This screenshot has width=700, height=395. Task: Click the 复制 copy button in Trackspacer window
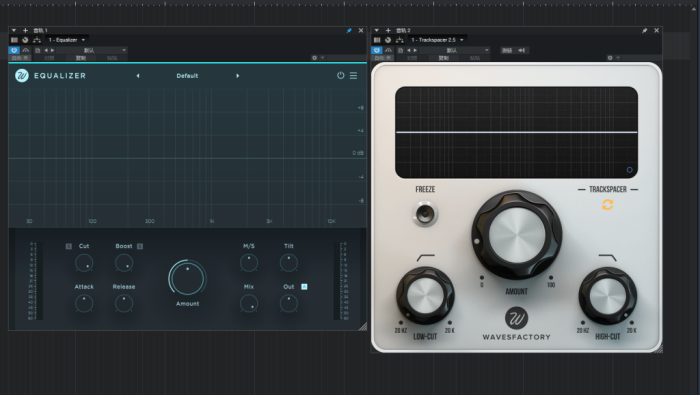[x=443, y=58]
